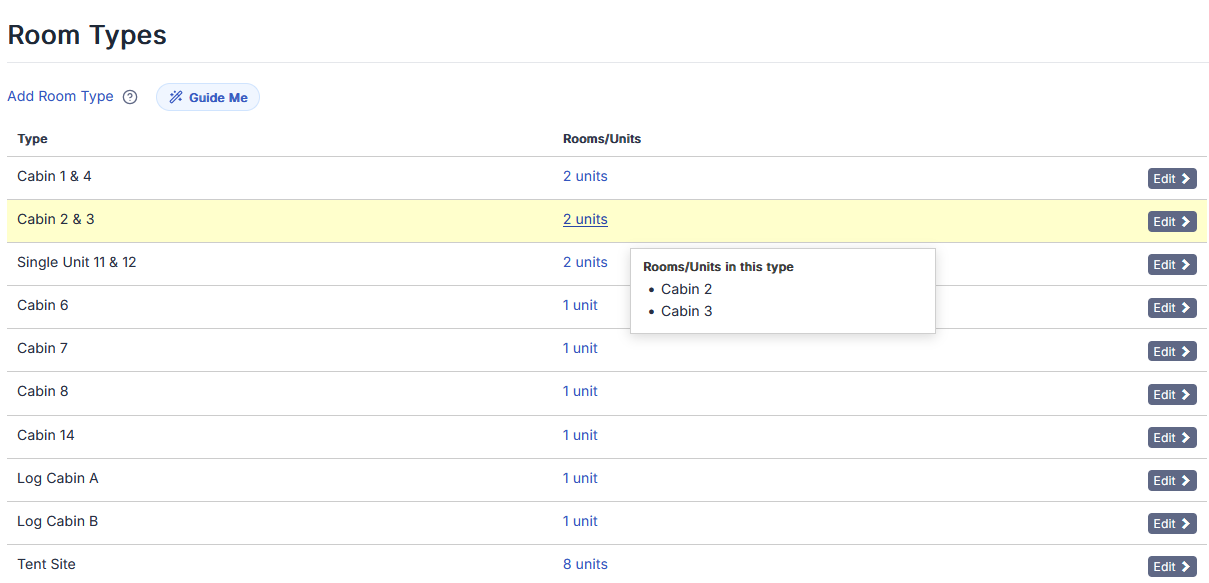The width and height of the screenshot is (1209, 583).
Task: Open the Add Room Type link
Action: coord(60,97)
